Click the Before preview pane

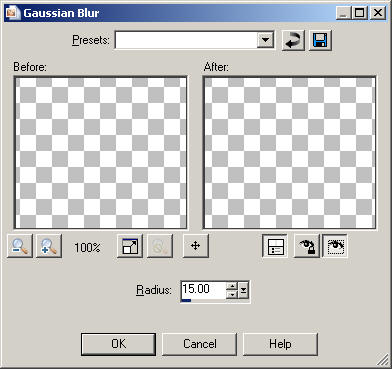(100, 153)
